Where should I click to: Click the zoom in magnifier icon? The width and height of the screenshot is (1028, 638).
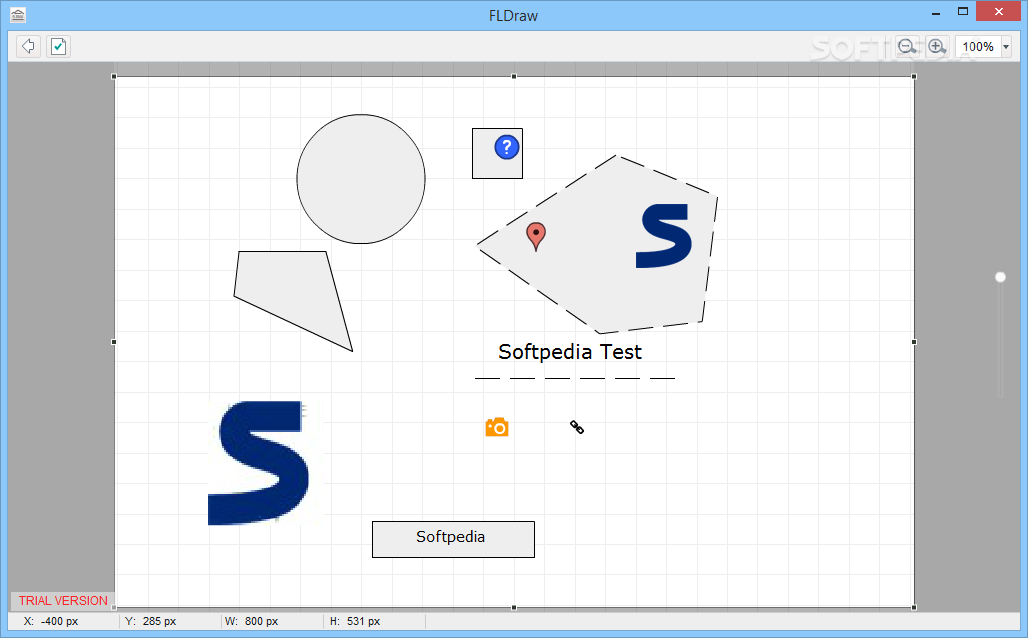(x=937, y=47)
